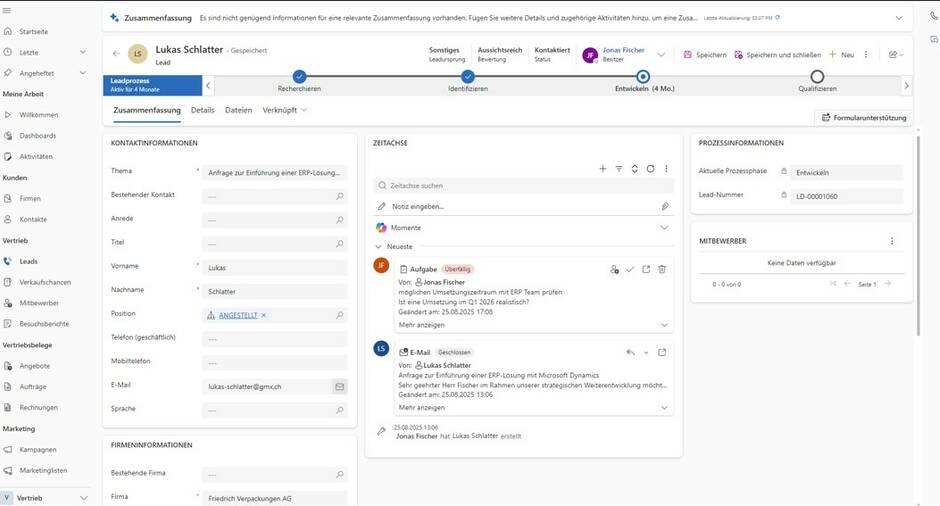Click Speichern und schließen
The width and height of the screenshot is (940, 506).
click(778, 55)
